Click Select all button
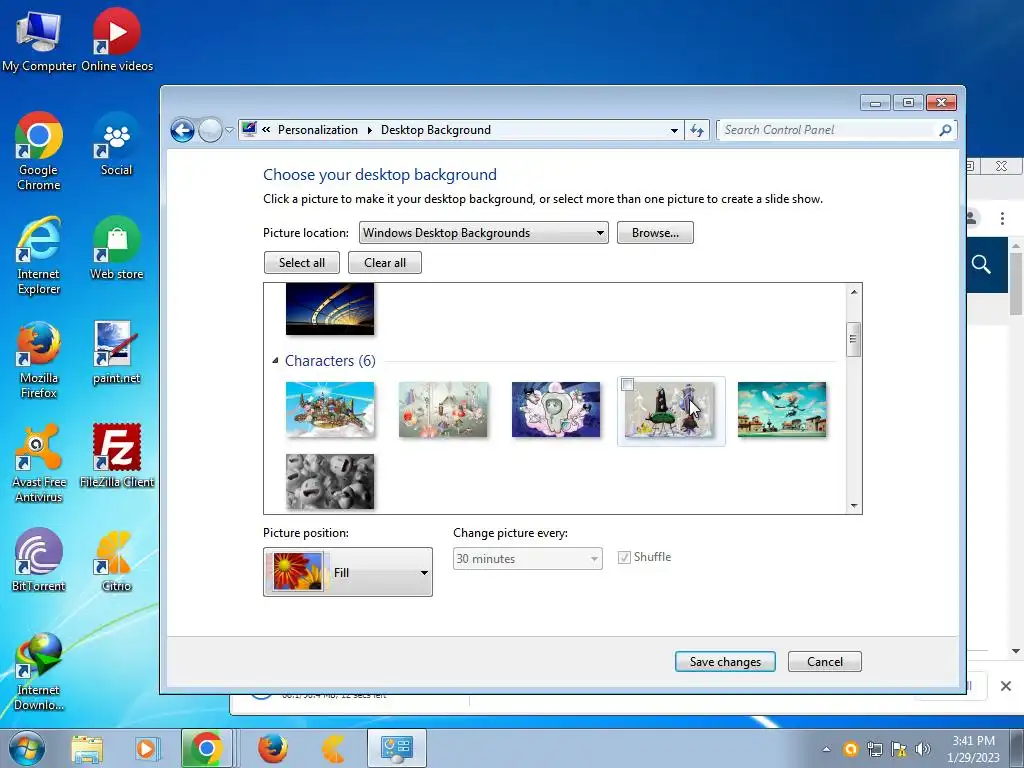 click(302, 263)
